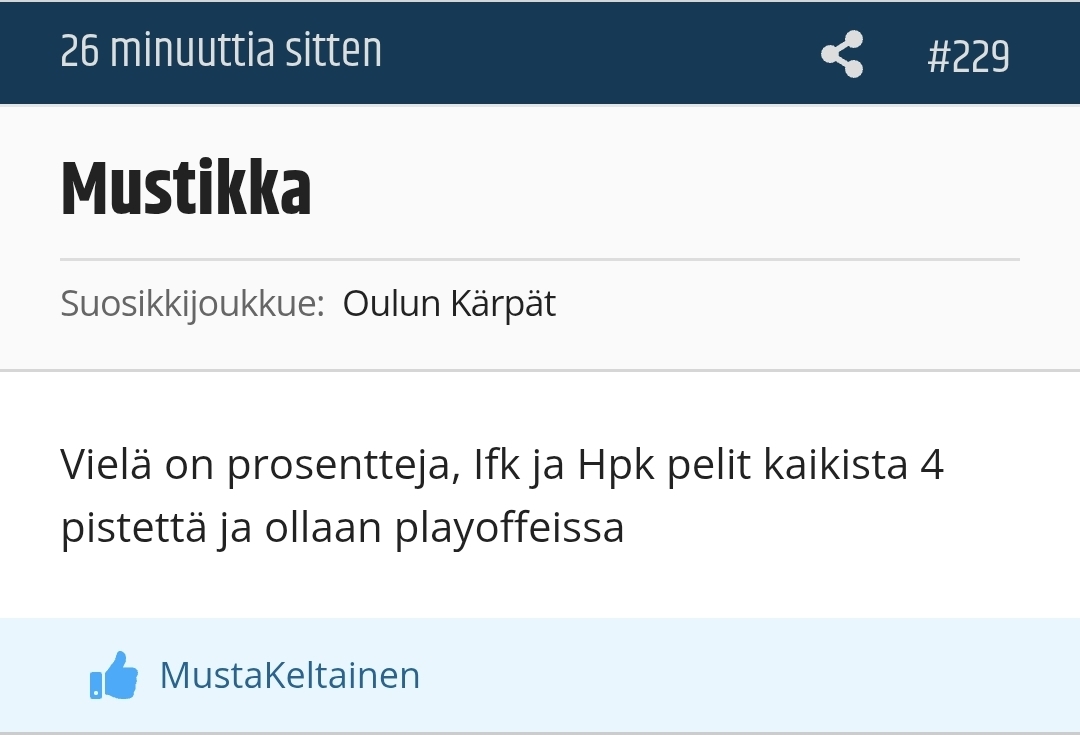Click the share icon in the post header
This screenshot has height=735, width=1080.
coord(842,54)
